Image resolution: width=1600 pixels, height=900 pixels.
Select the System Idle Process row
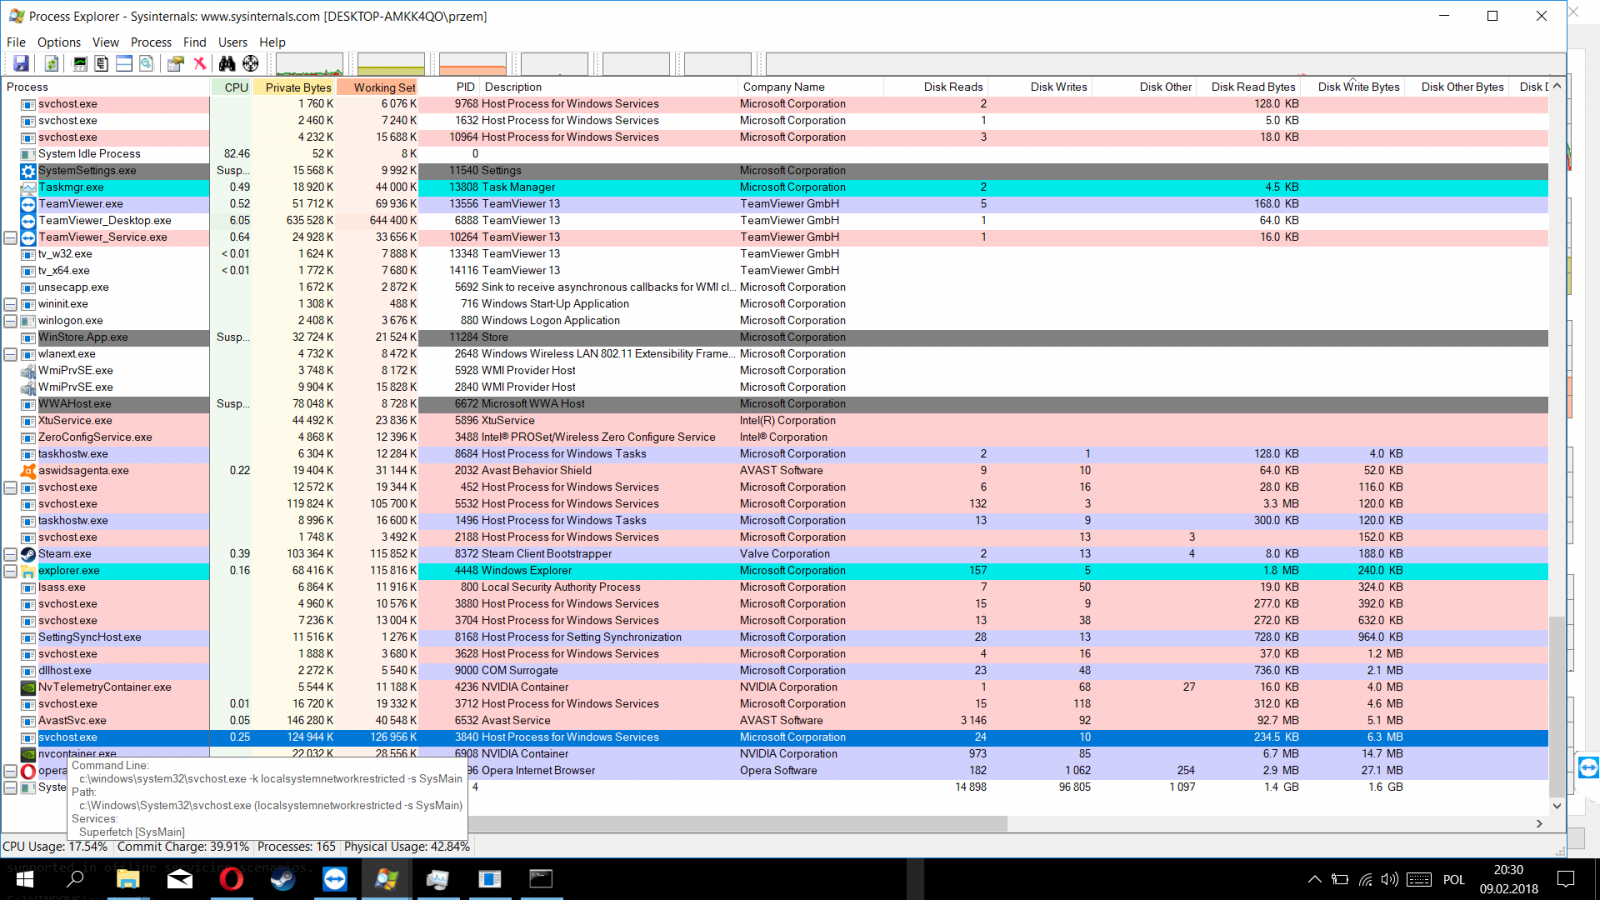click(775, 154)
